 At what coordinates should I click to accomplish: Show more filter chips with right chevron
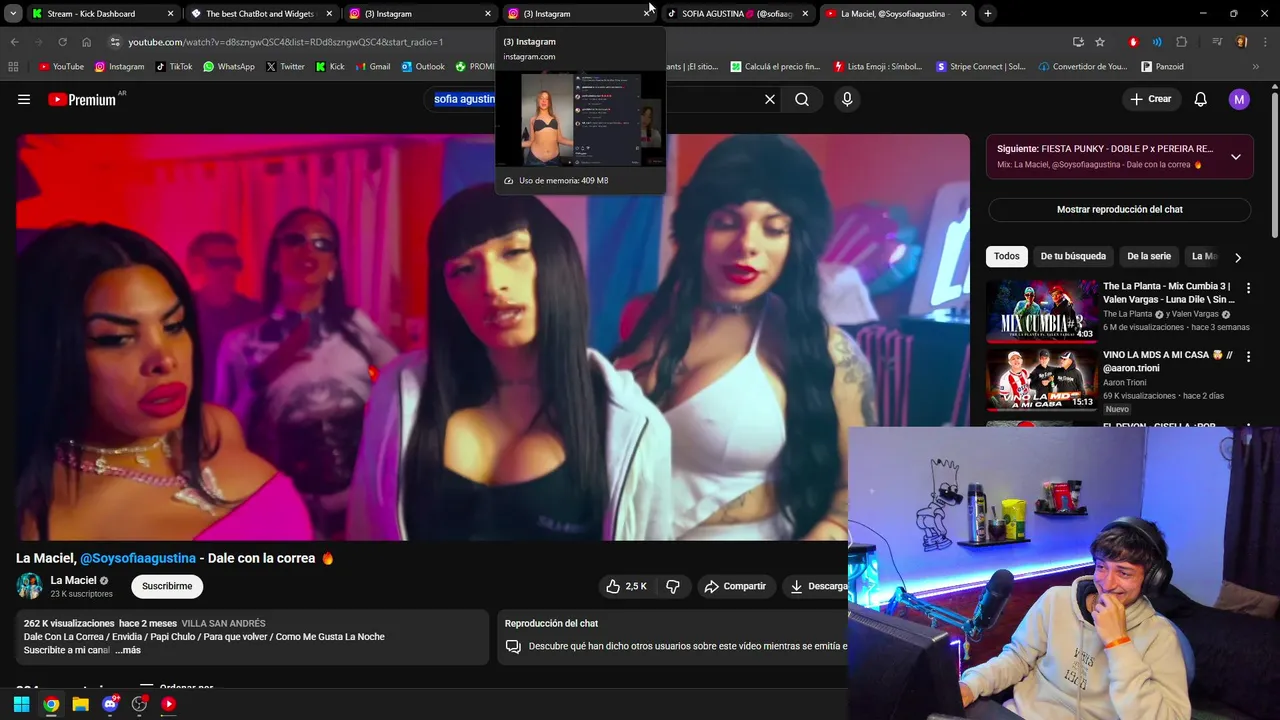click(x=1238, y=257)
